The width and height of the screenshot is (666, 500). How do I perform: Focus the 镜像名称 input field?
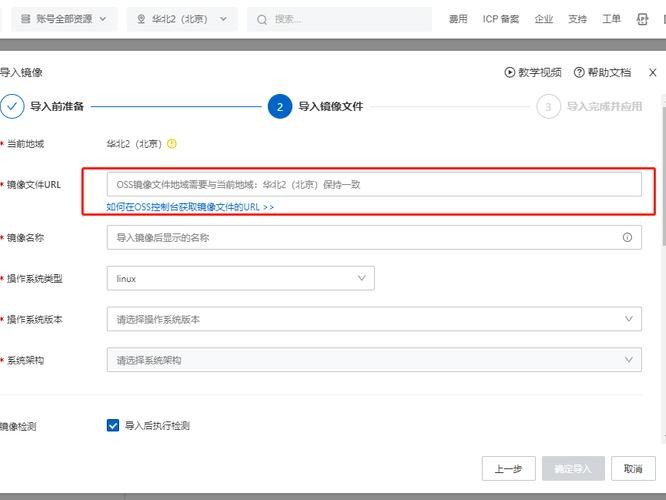(x=374, y=237)
